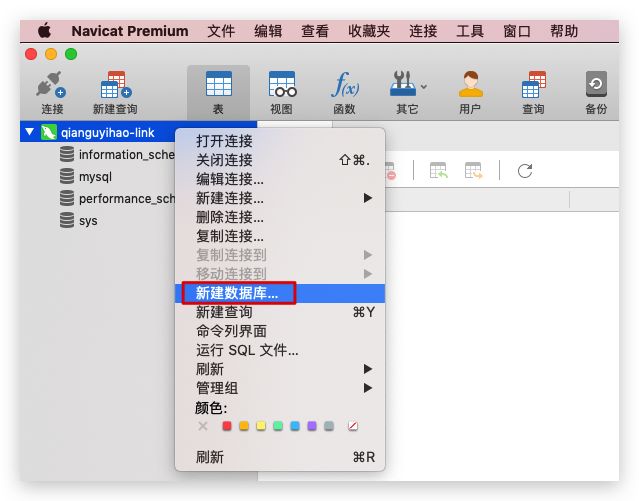Screen dimensions: 639x501
Task: Expand the Manage Group (管理组) submenu arrow
Action: click(368, 388)
